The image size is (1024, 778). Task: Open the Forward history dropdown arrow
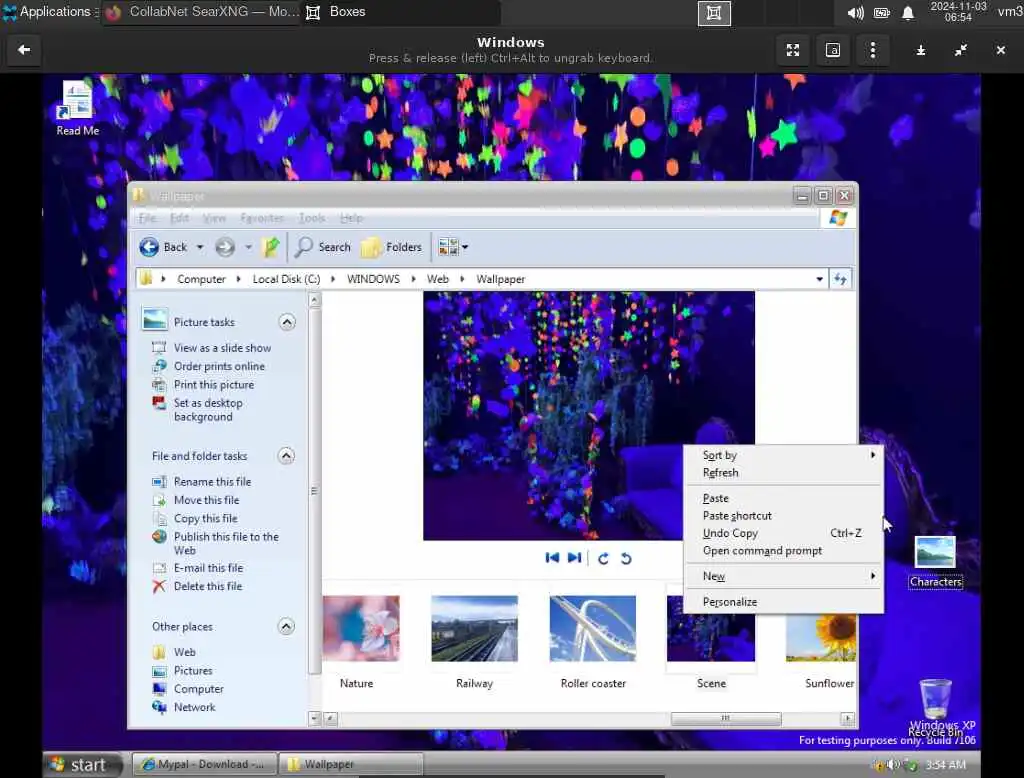pyautogui.click(x=248, y=247)
